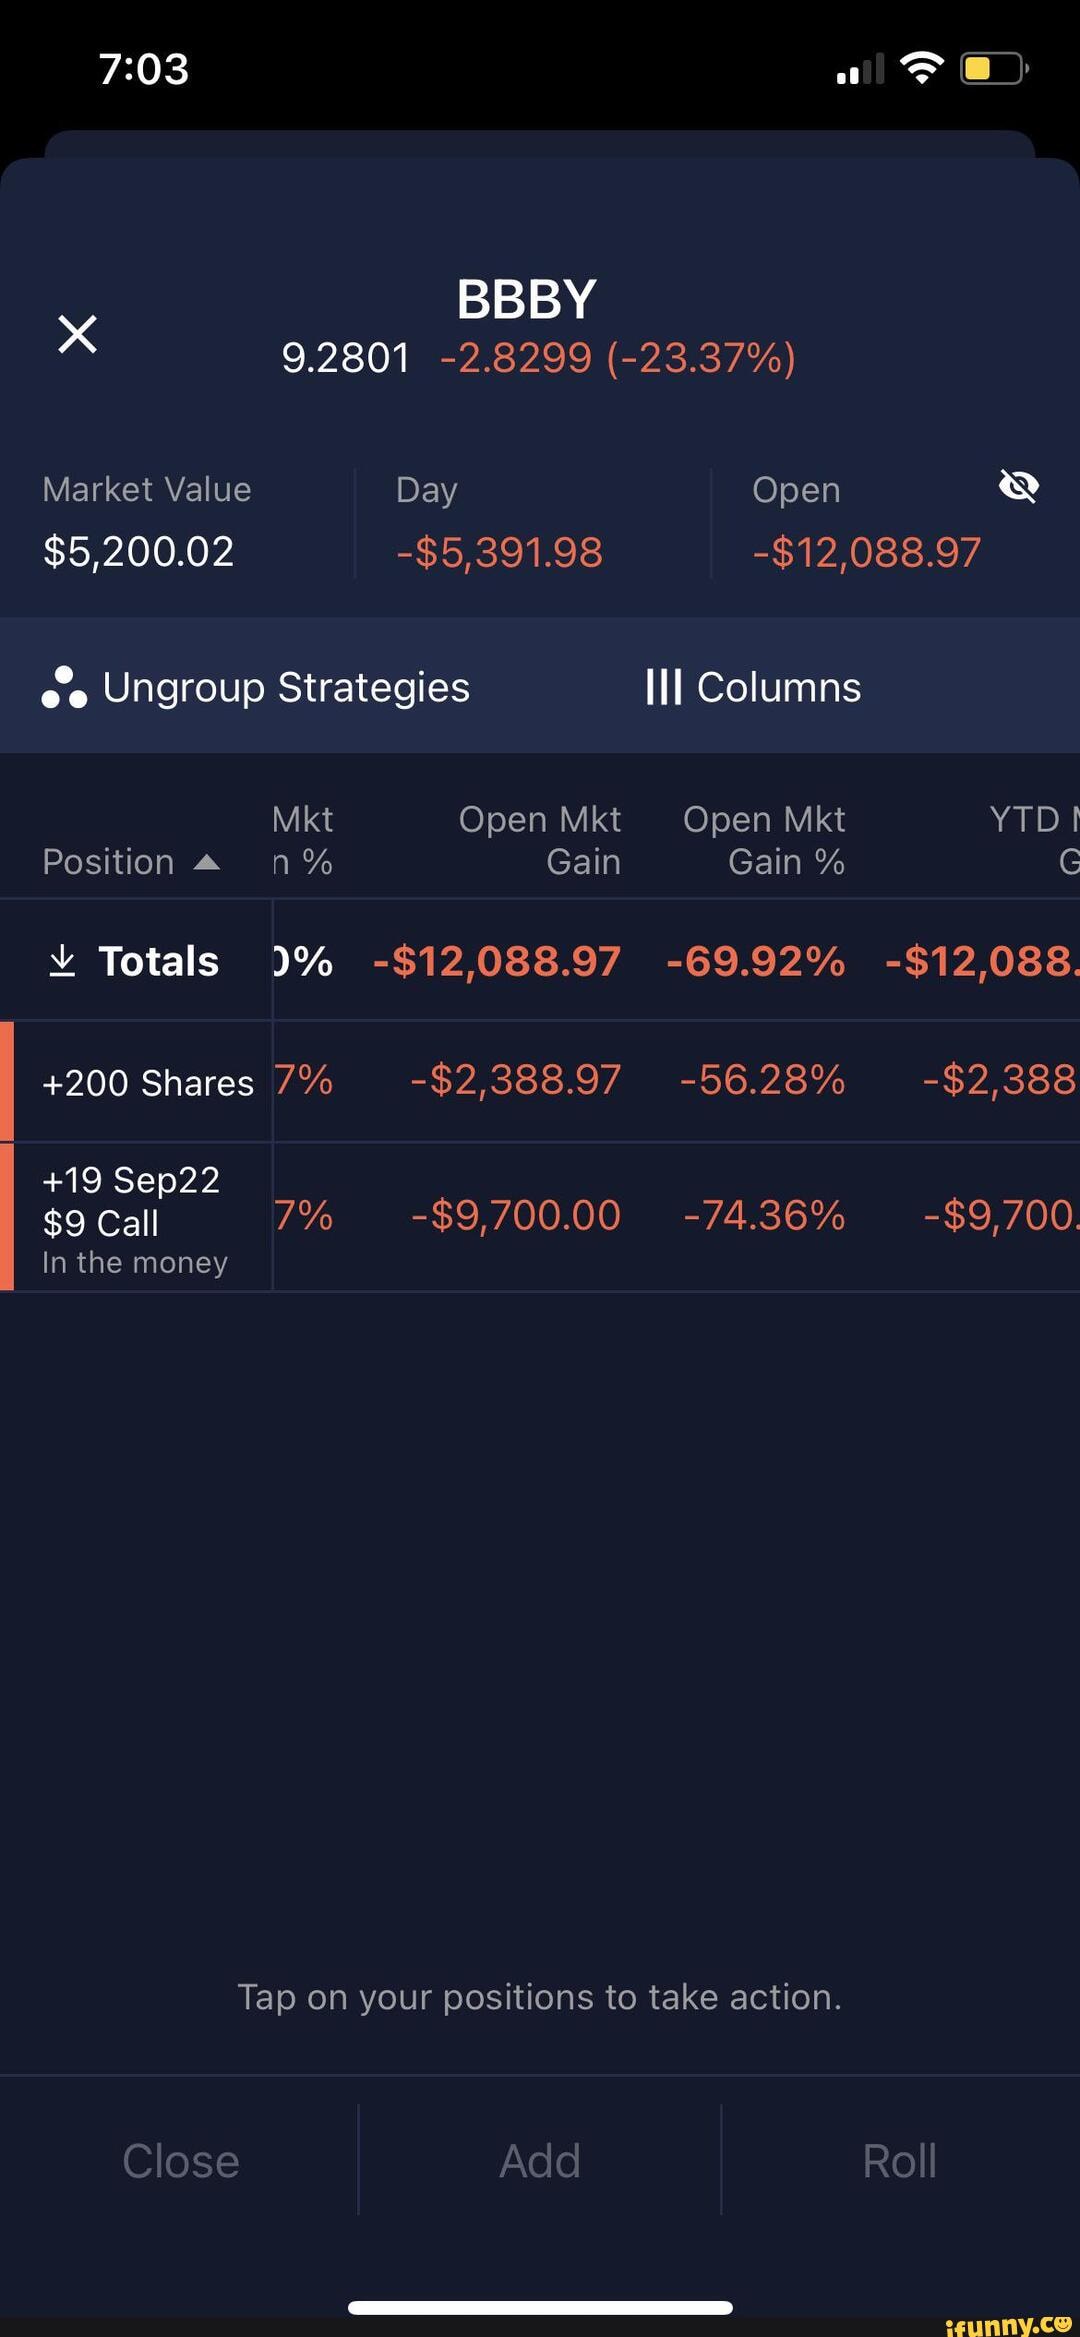Image resolution: width=1080 pixels, height=2337 pixels.
Task: Sort by Open Mkt Gain column header
Action: [x=540, y=840]
